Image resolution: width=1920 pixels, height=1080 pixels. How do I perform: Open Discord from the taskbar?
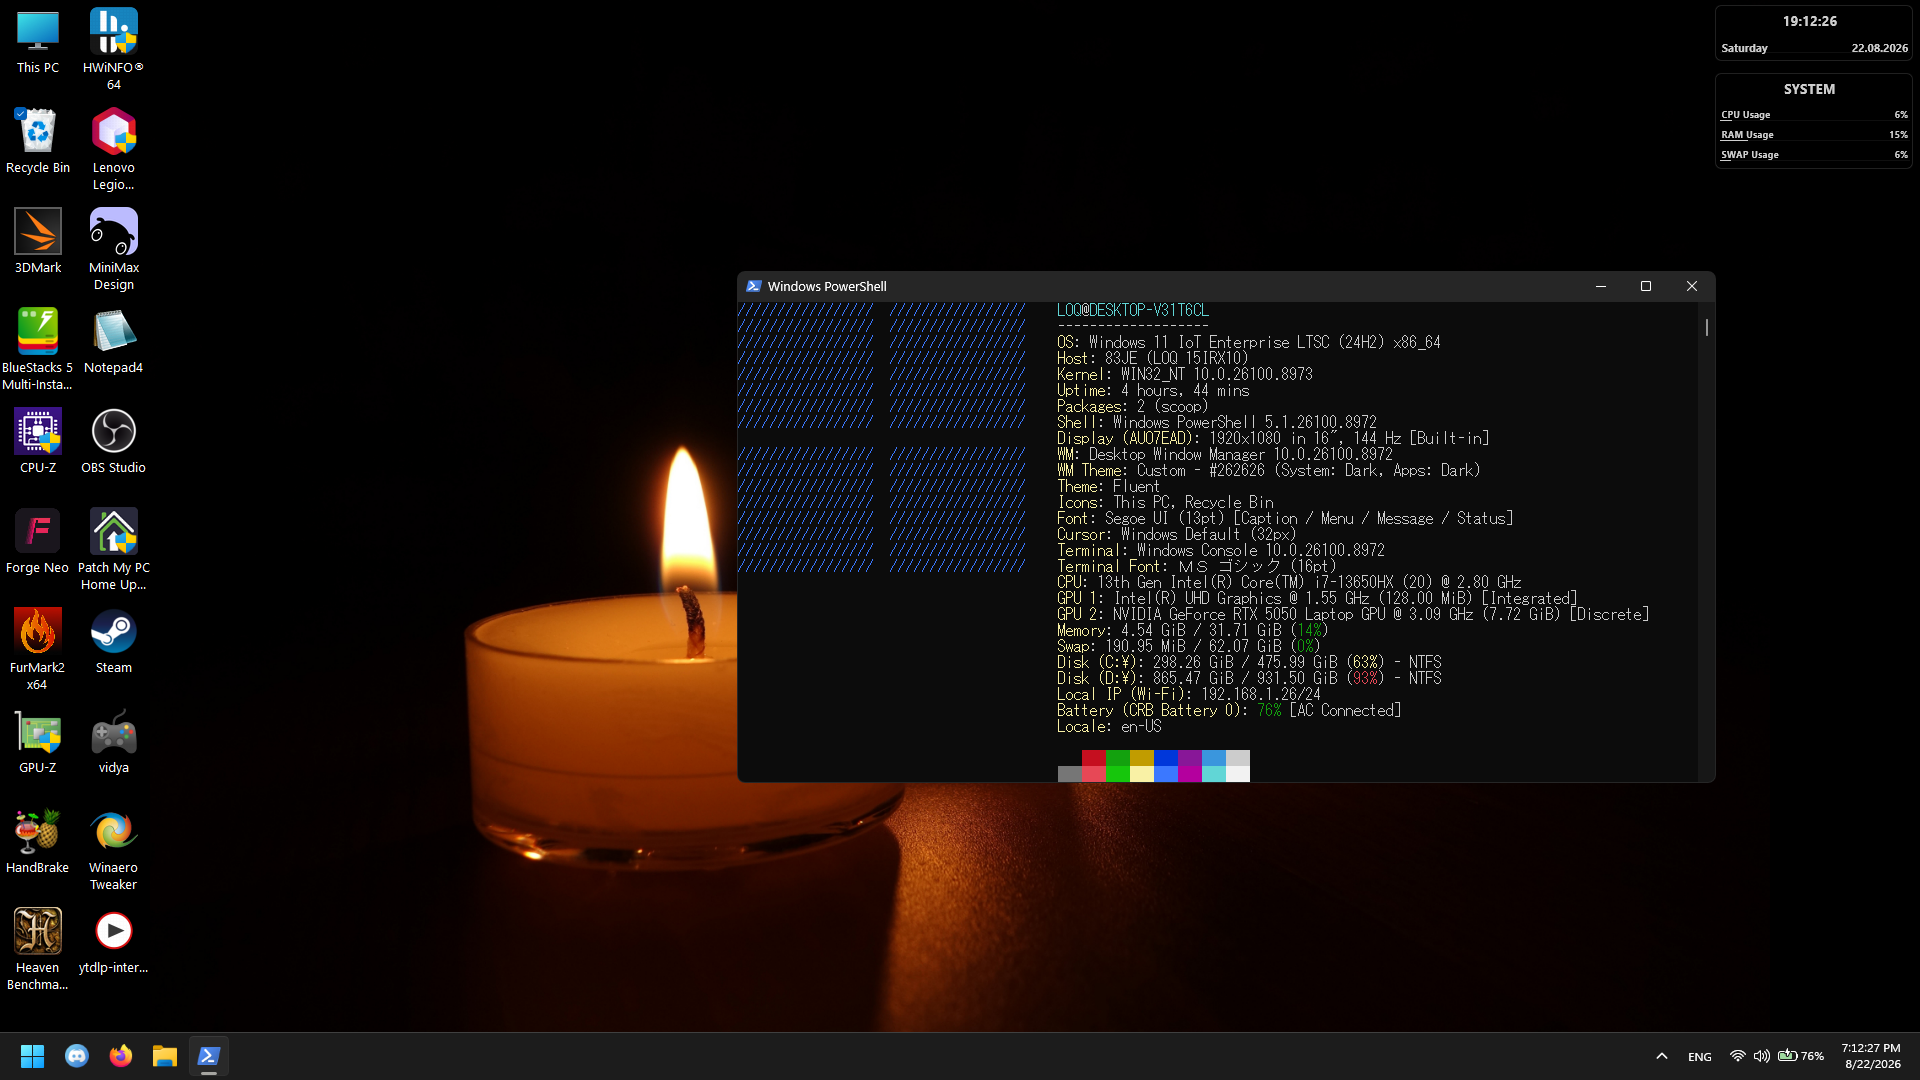point(77,1056)
